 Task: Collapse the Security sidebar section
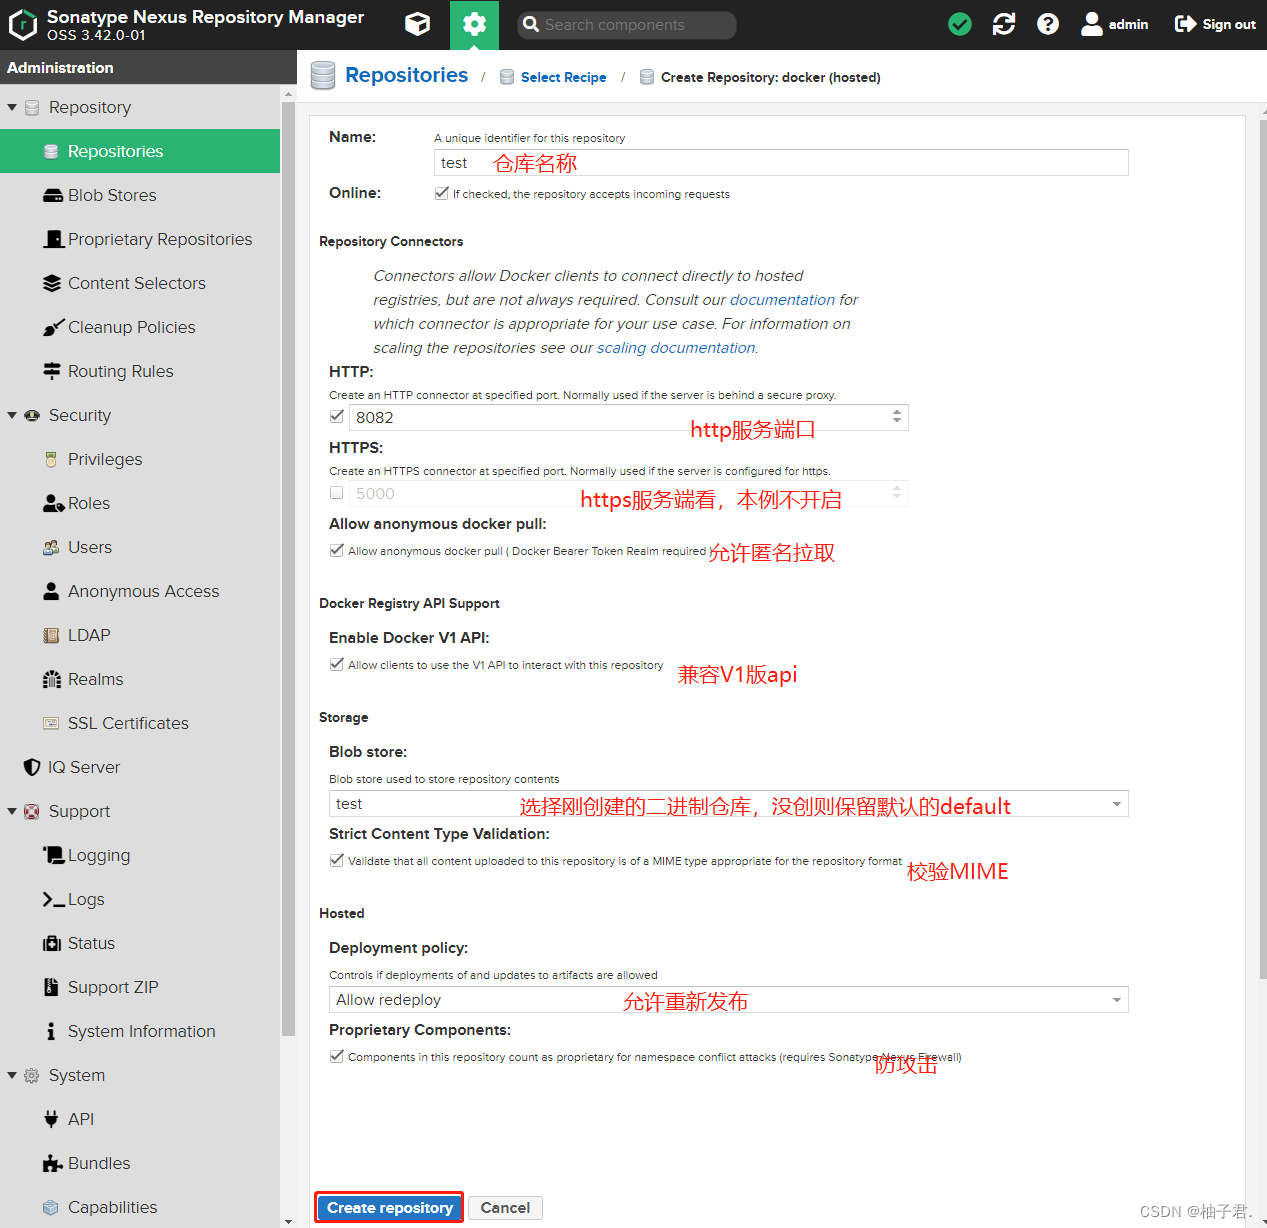12,415
